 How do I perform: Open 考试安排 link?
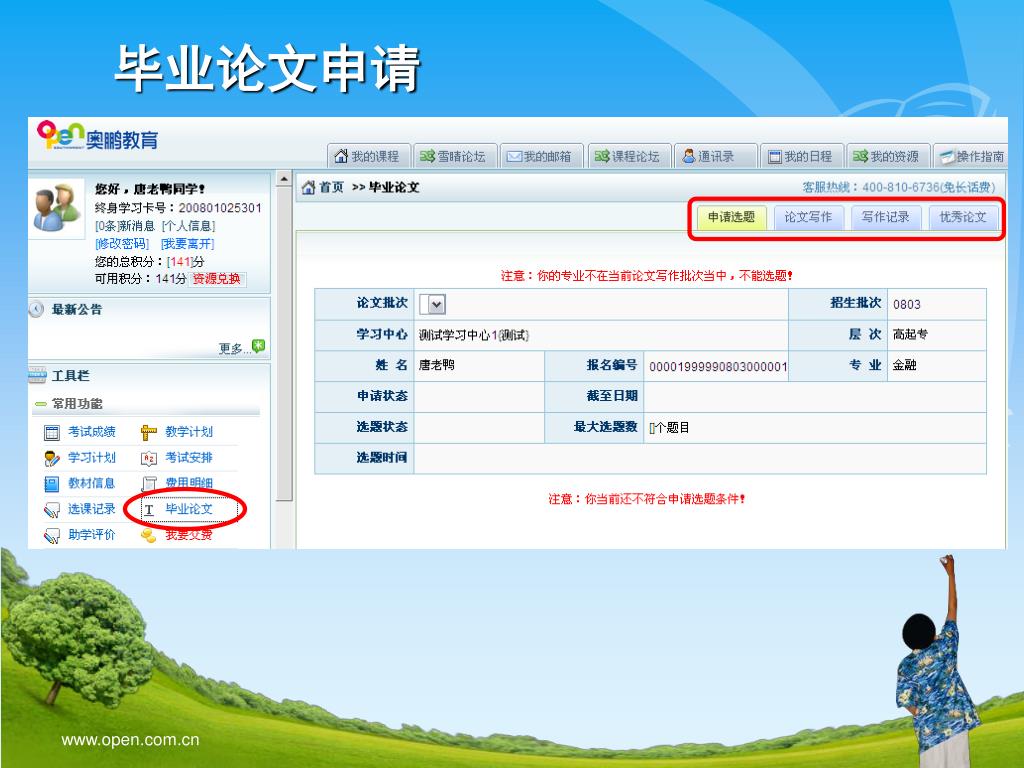tap(189, 458)
